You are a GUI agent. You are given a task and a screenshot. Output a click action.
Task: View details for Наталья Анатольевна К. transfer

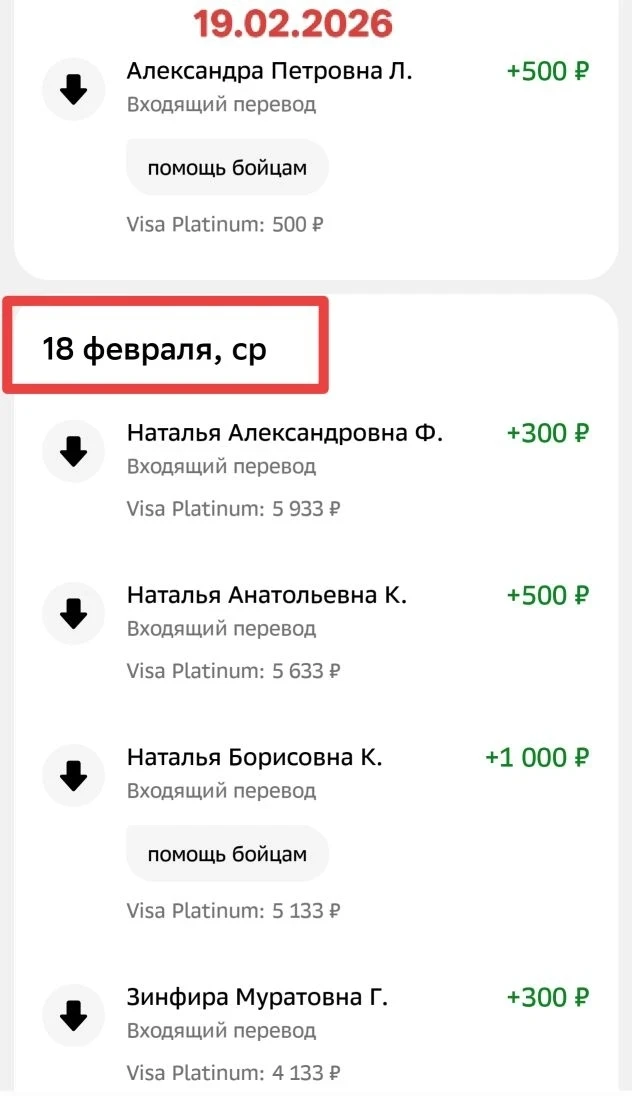pos(266,596)
